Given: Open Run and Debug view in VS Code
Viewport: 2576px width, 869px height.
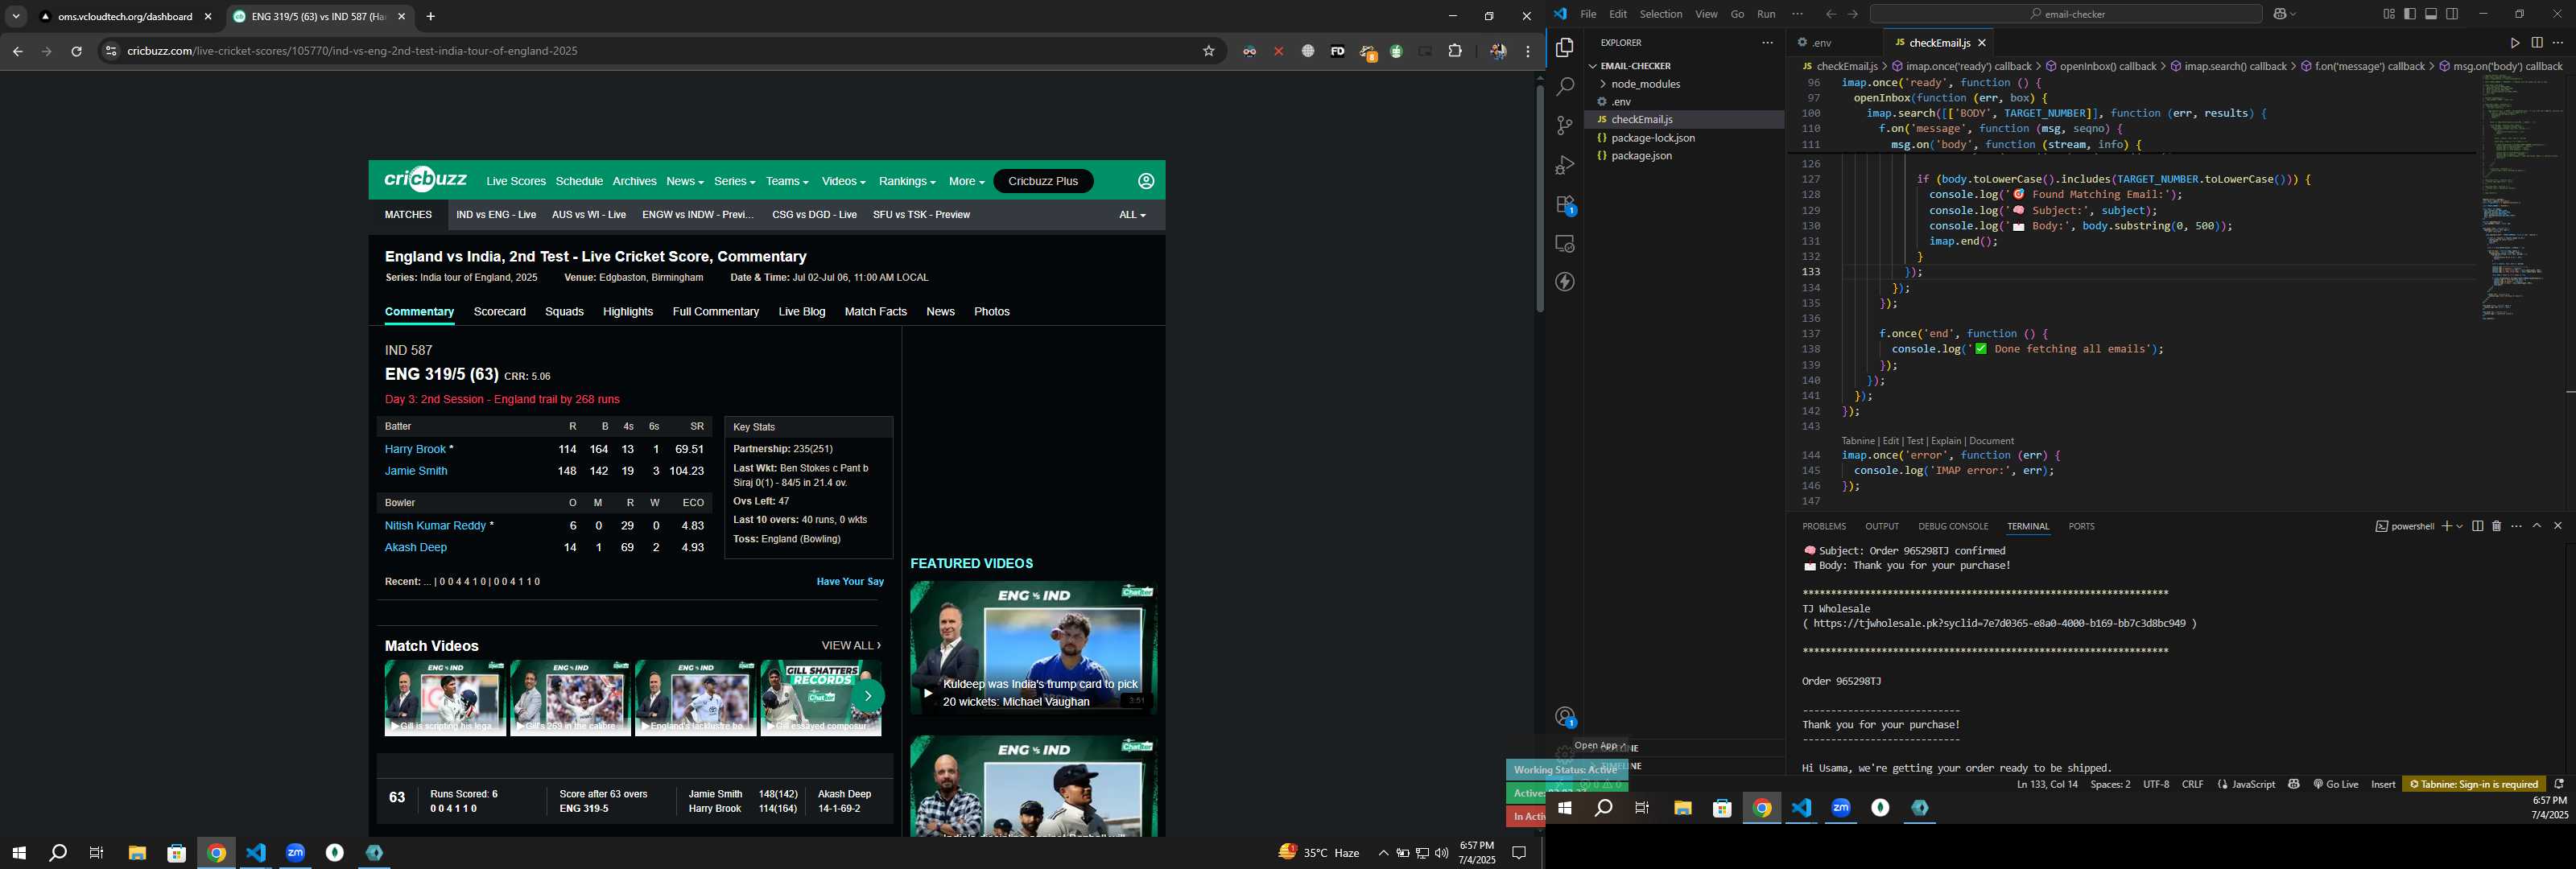Looking at the screenshot, I should pyautogui.click(x=1565, y=165).
